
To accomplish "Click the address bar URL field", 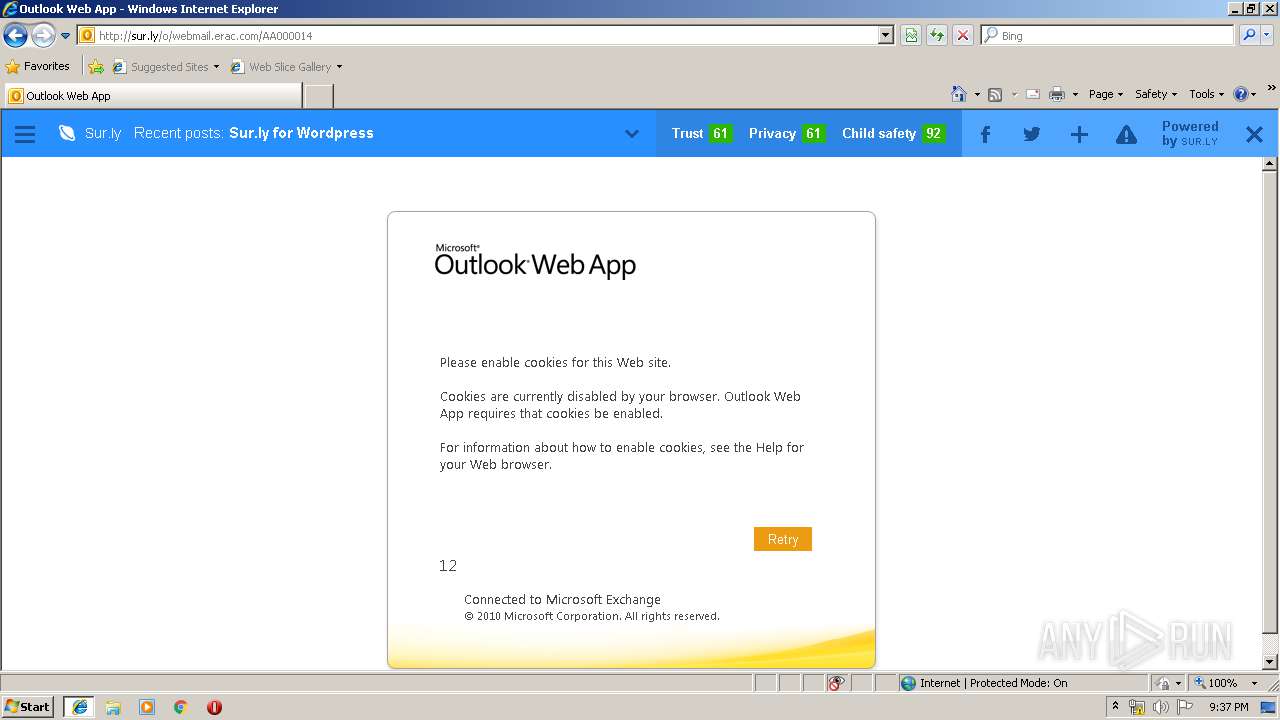I will tap(478, 35).
